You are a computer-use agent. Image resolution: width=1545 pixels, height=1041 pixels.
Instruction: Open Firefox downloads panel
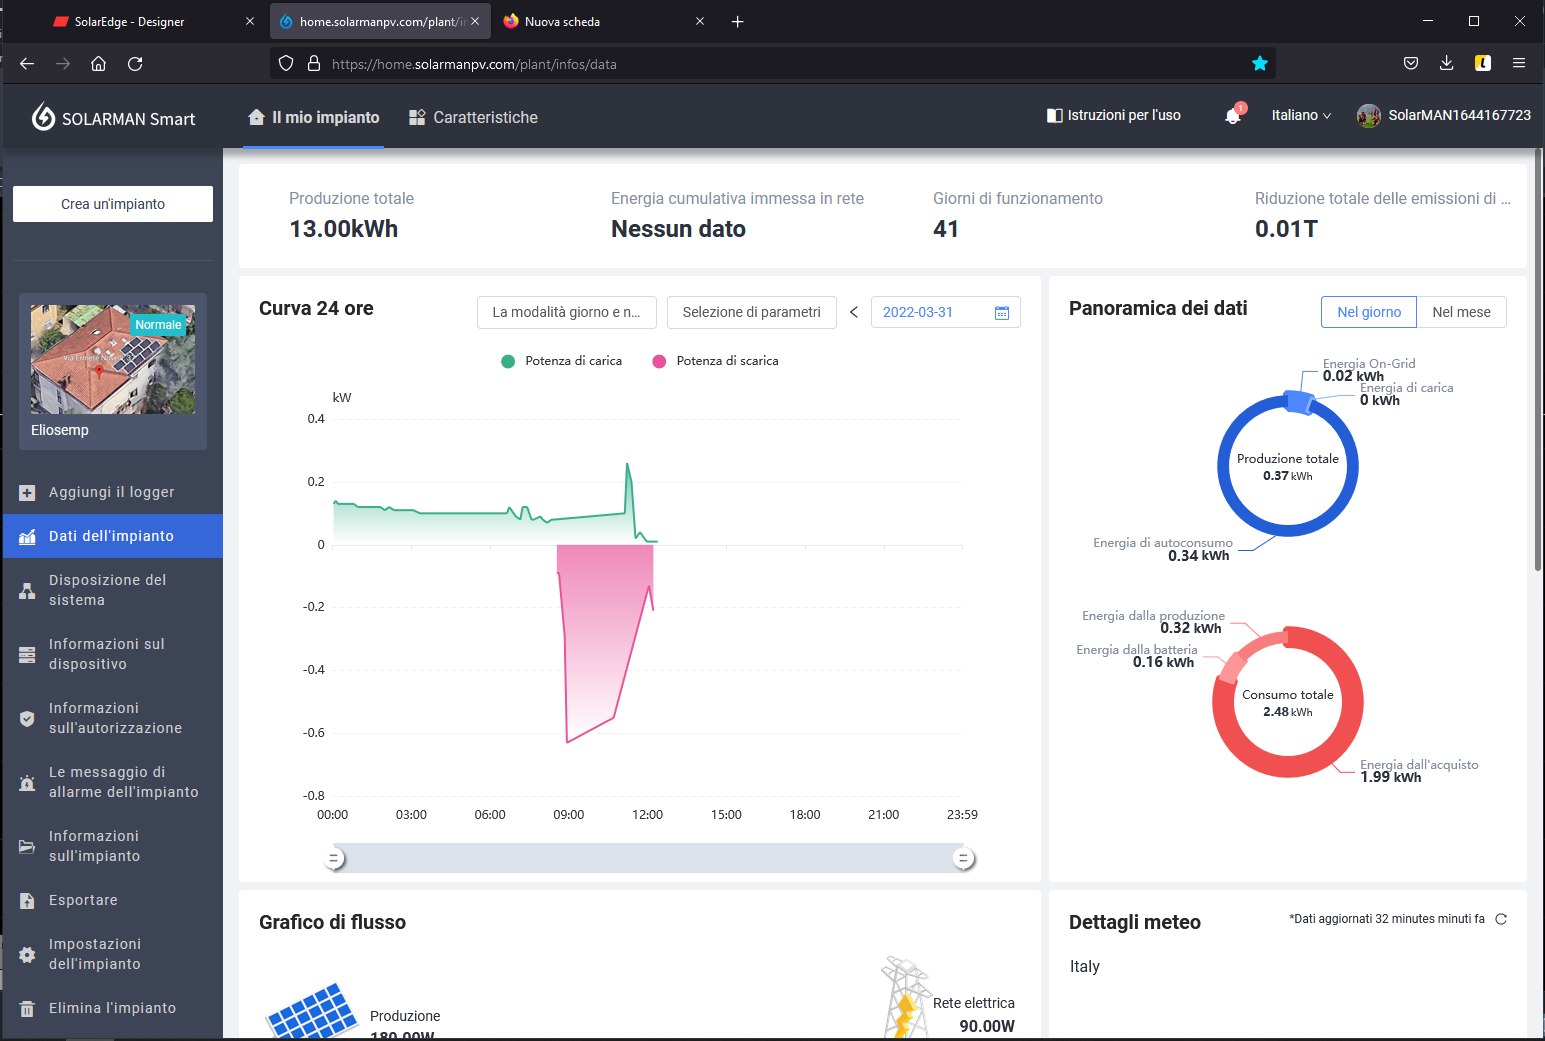coord(1446,64)
